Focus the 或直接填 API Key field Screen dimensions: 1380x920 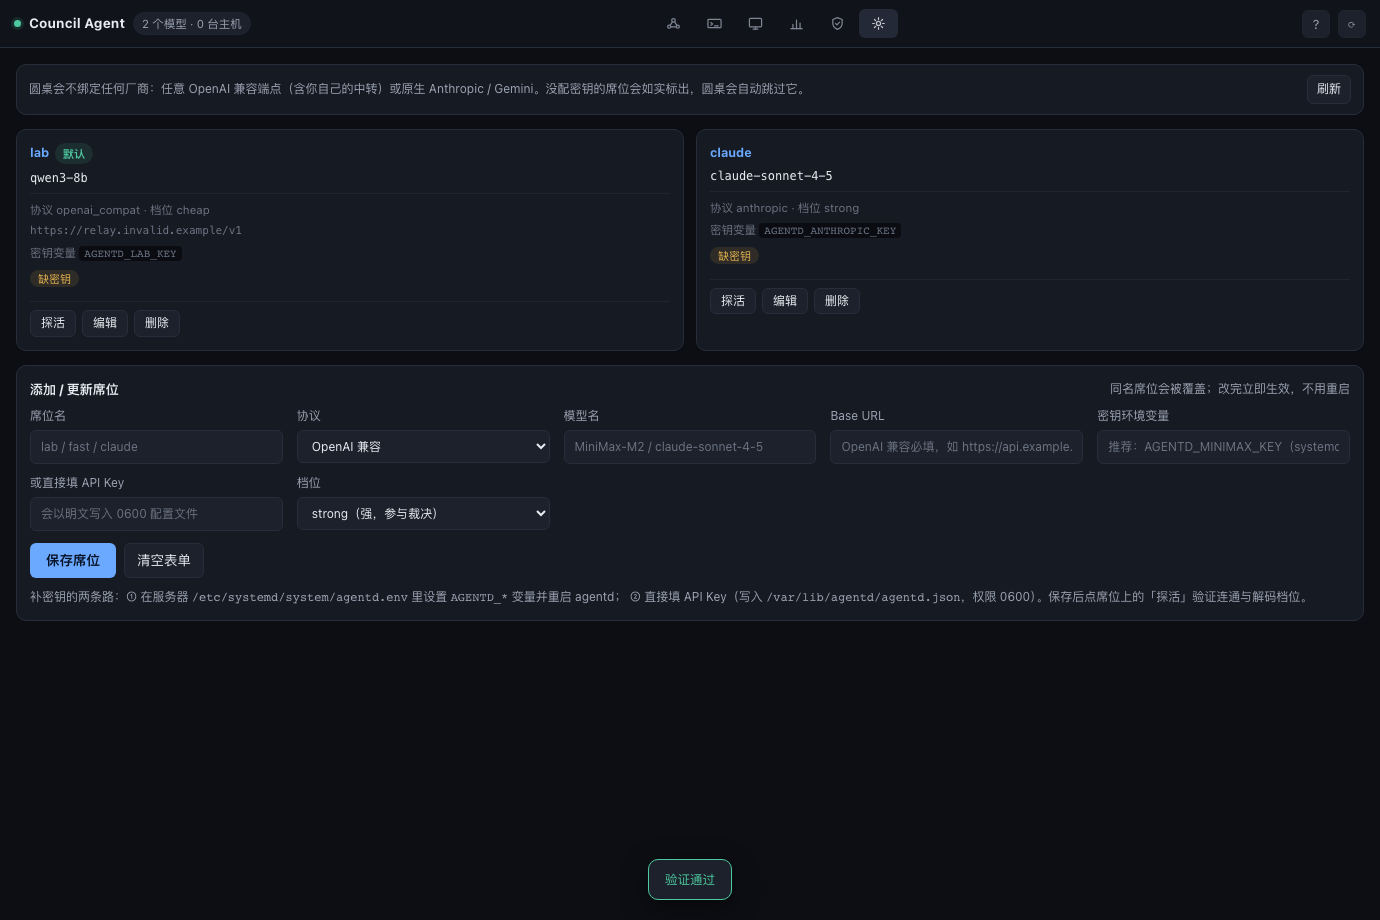click(x=156, y=514)
